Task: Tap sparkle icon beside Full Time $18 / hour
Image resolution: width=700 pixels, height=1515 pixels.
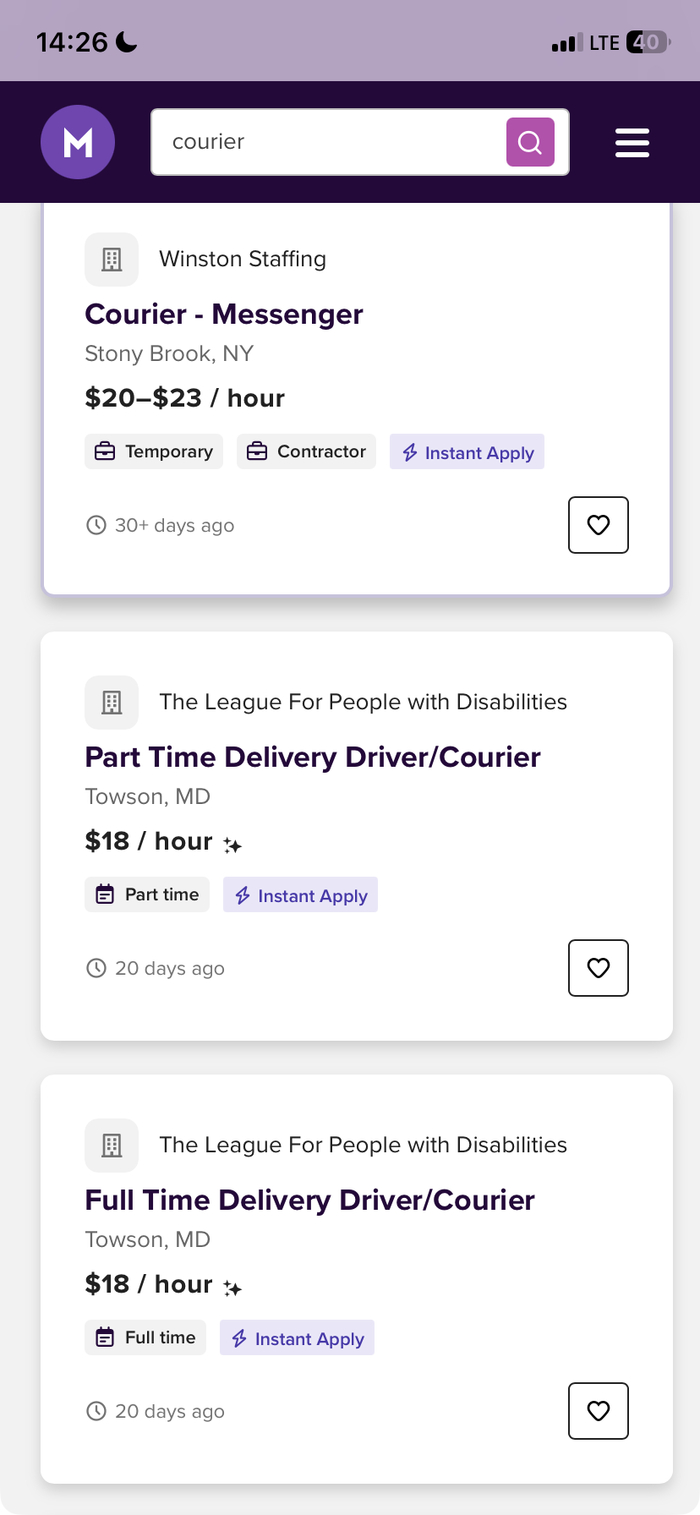Action: point(232,1289)
